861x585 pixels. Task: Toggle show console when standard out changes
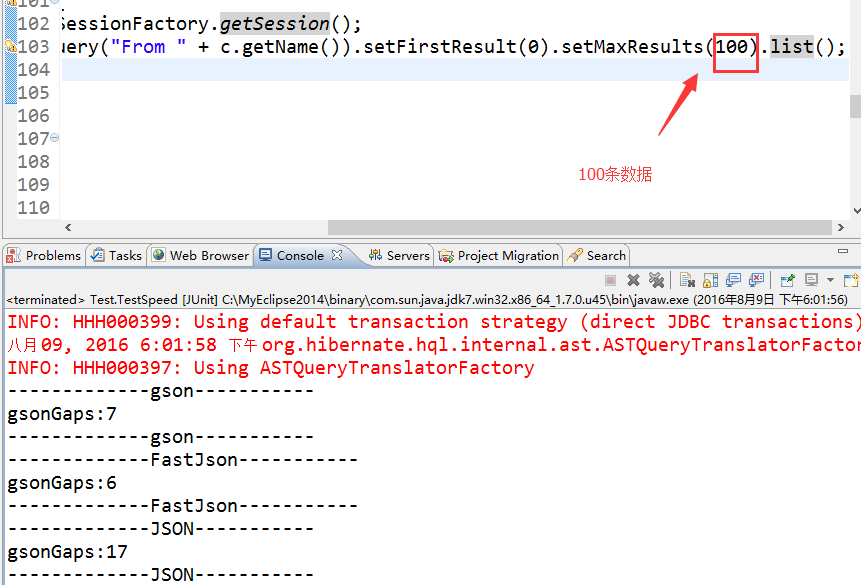733,280
